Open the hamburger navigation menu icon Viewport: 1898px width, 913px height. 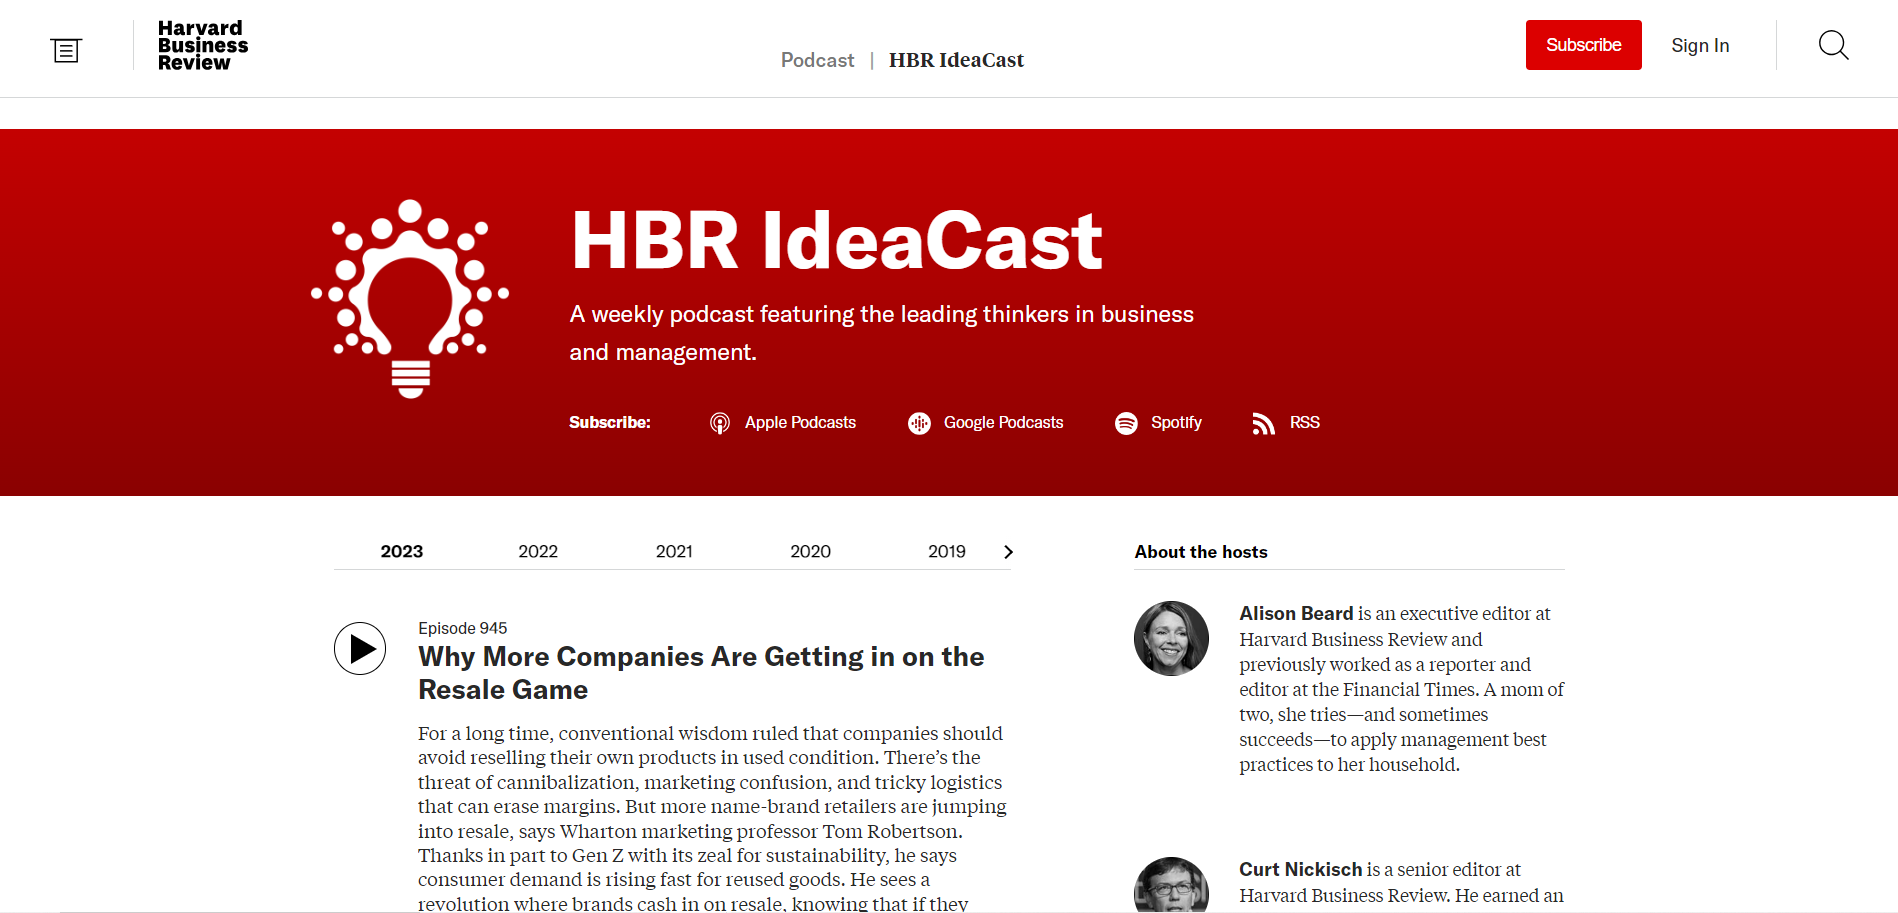(x=66, y=50)
